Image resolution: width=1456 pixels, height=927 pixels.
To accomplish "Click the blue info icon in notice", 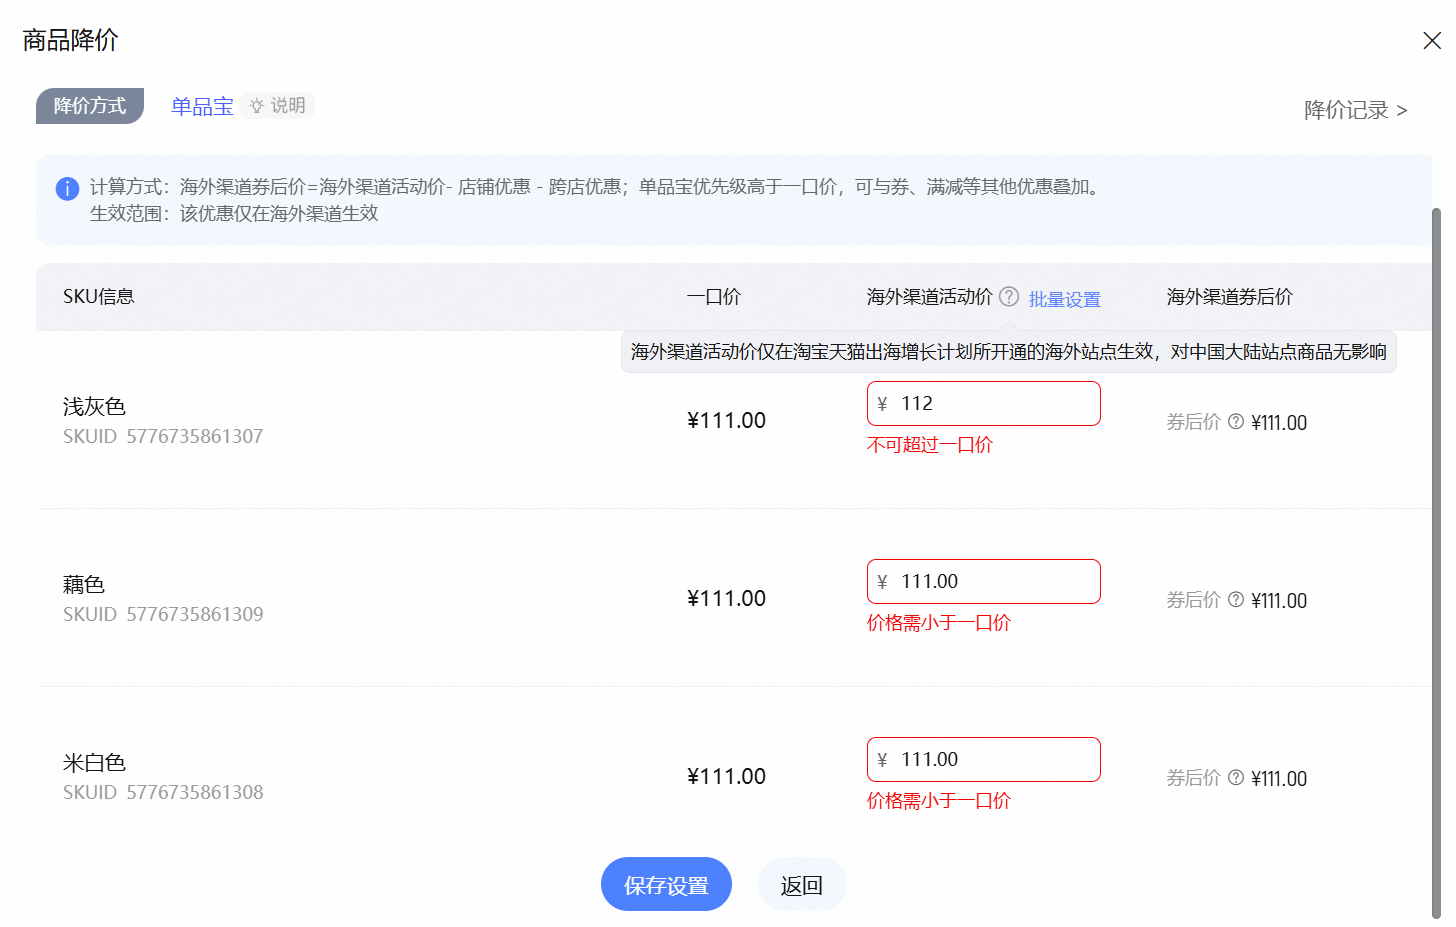I will (x=67, y=188).
